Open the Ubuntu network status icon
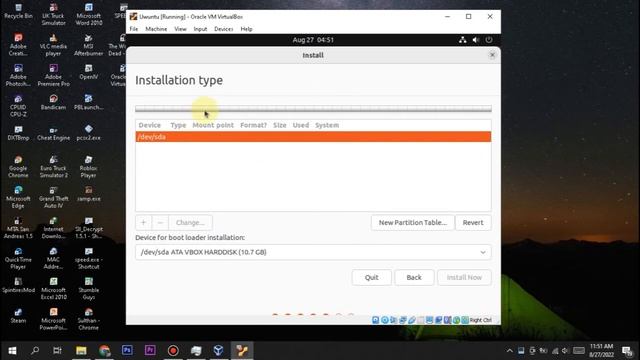 tap(462, 40)
